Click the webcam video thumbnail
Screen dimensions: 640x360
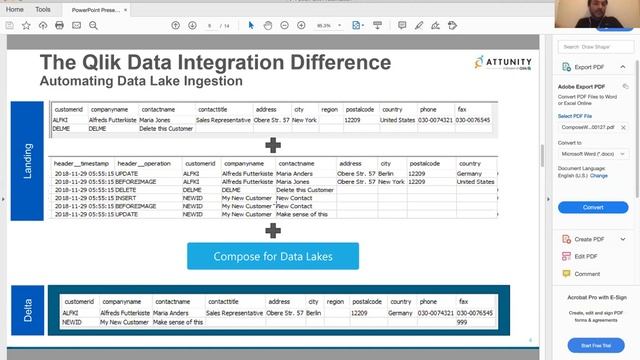pos(597,14)
